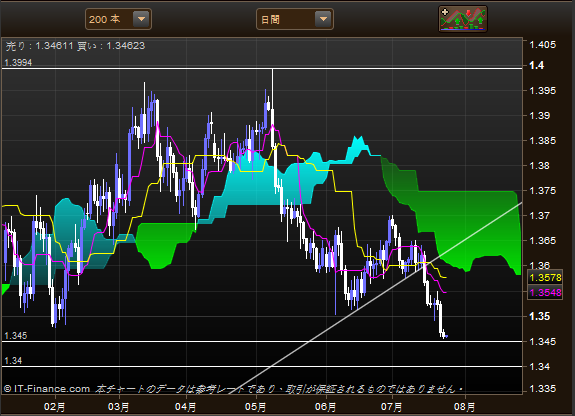This screenshot has width=575, height=416.
Task: Open the 200本 bar count combo box
Action: coord(118,19)
